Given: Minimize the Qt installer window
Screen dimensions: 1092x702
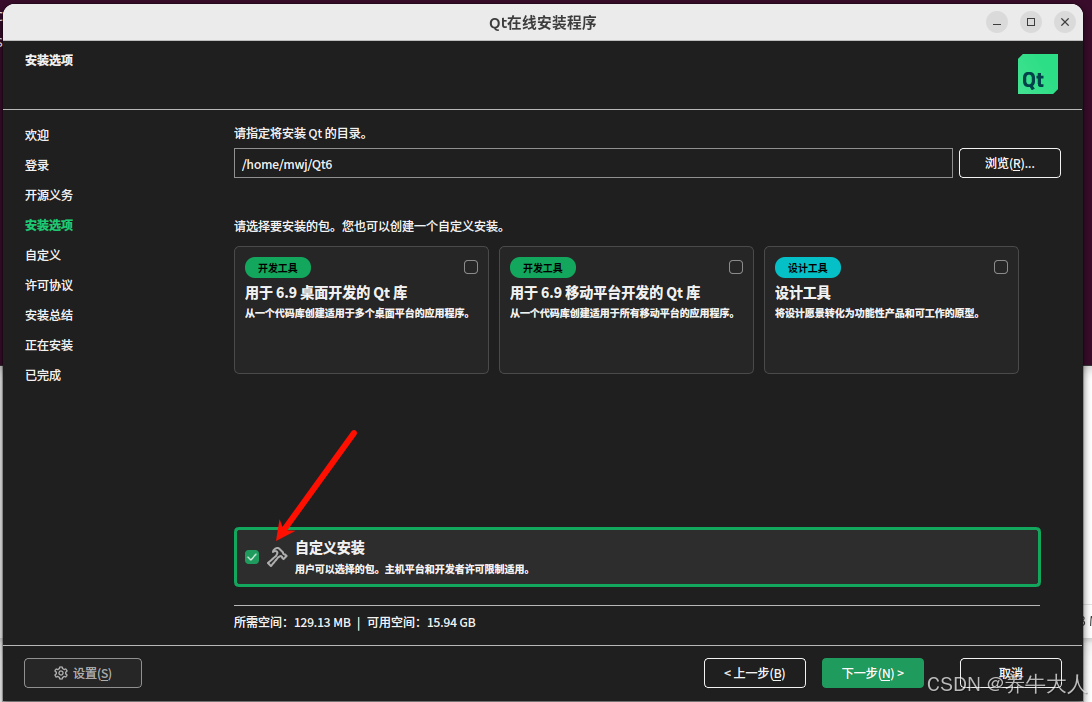Looking at the screenshot, I should 997,22.
